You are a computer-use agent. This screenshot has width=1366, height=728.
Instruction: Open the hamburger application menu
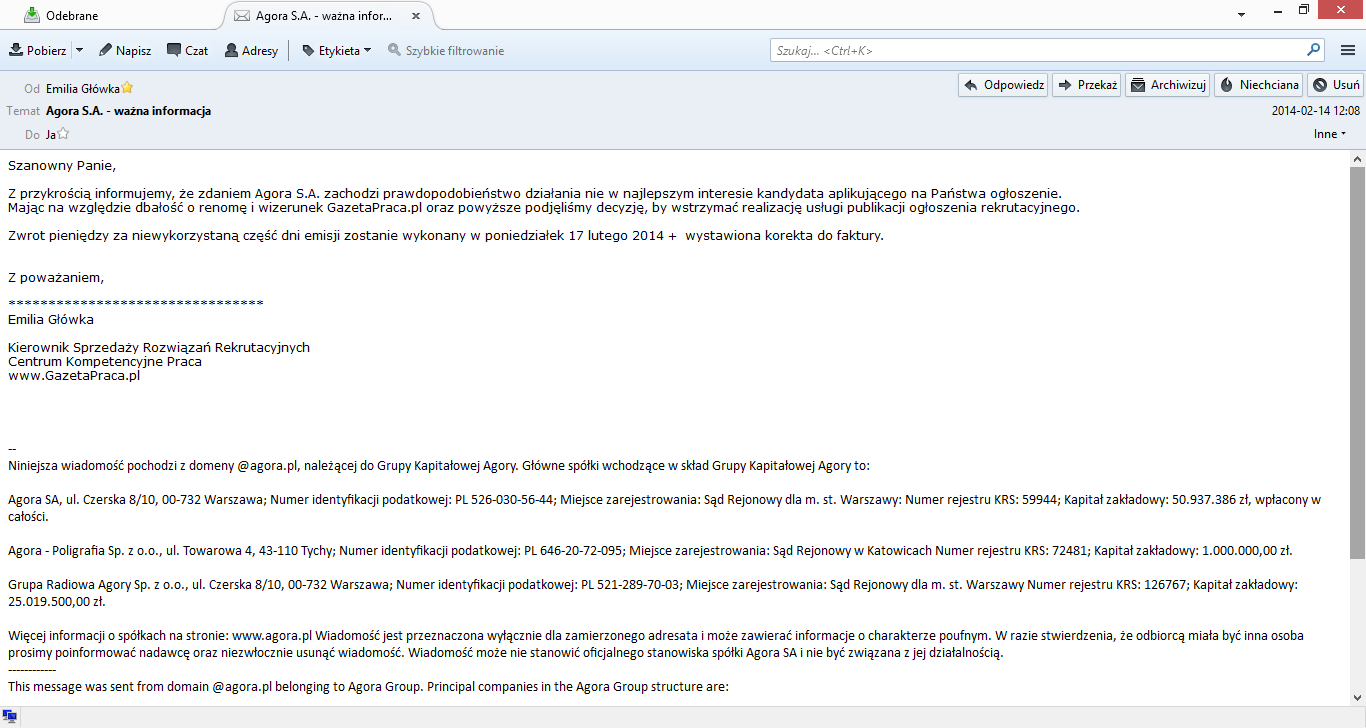click(1347, 50)
